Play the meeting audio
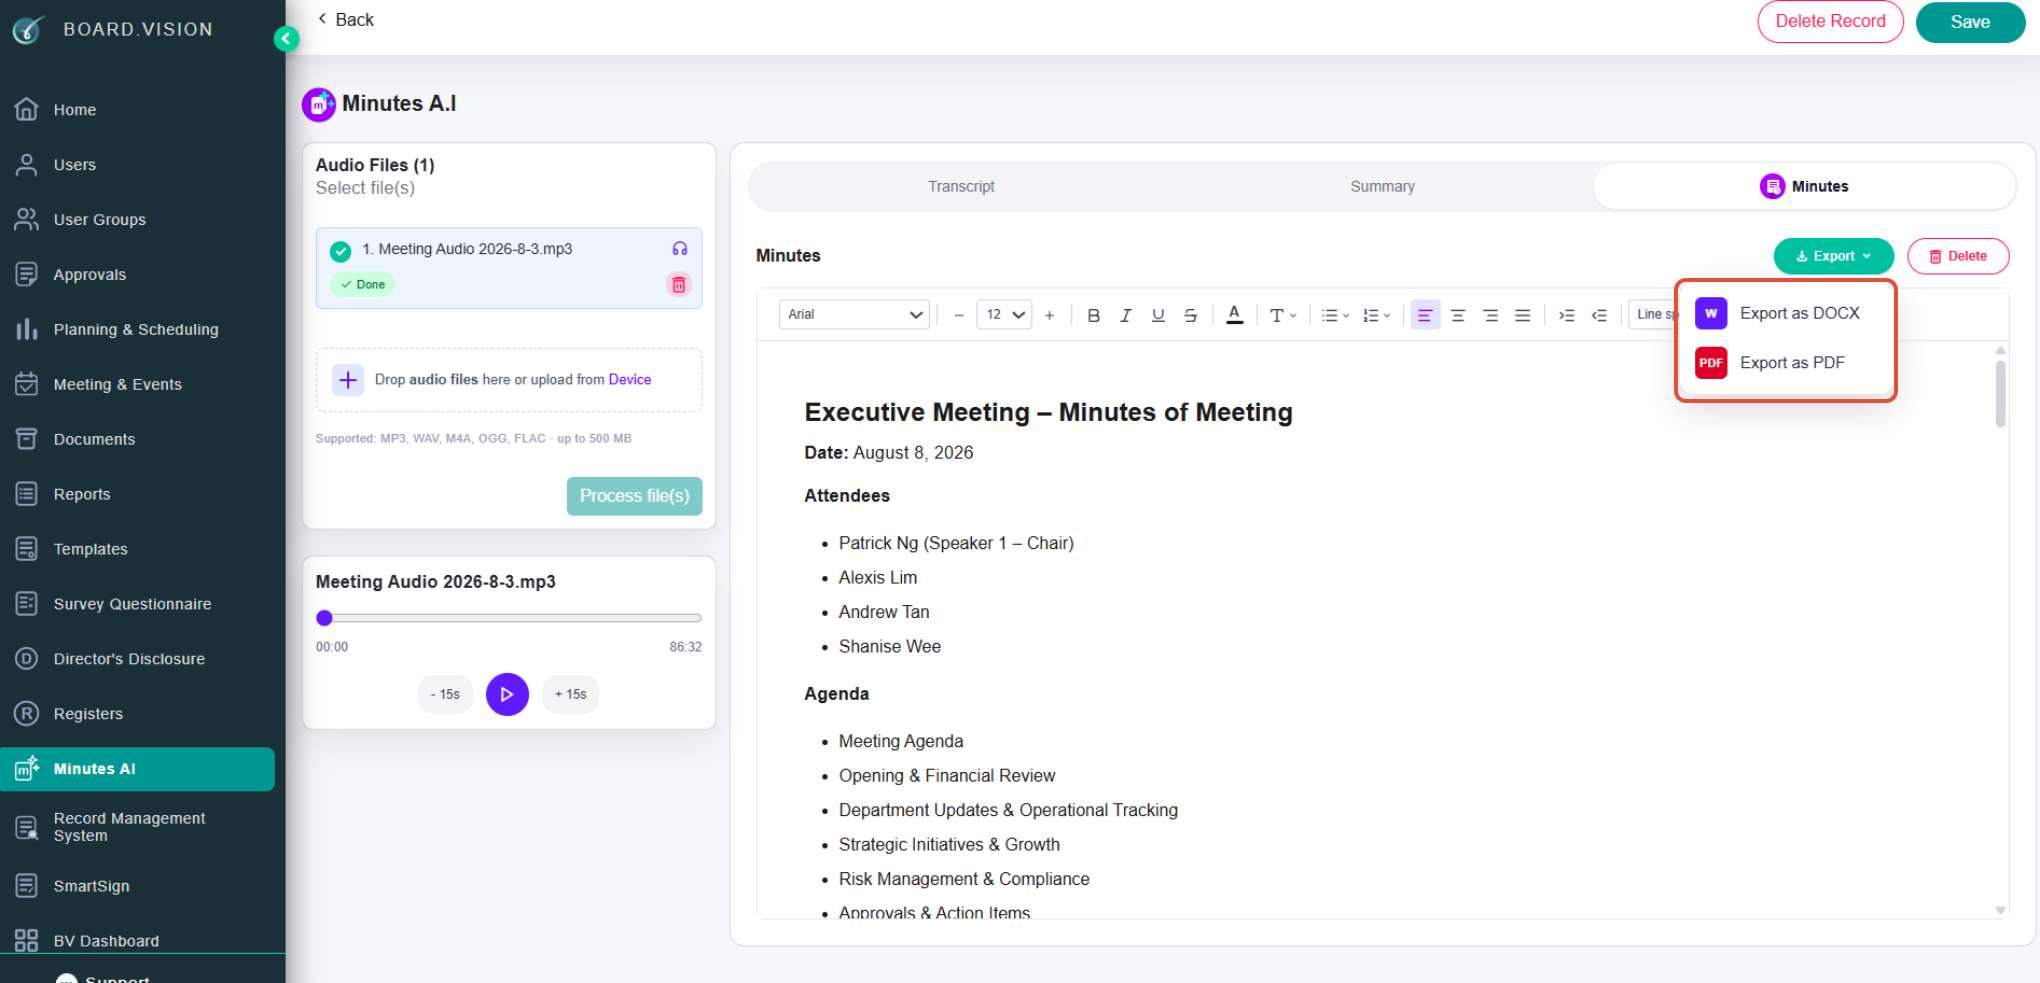This screenshot has height=983, width=2040. [508, 694]
